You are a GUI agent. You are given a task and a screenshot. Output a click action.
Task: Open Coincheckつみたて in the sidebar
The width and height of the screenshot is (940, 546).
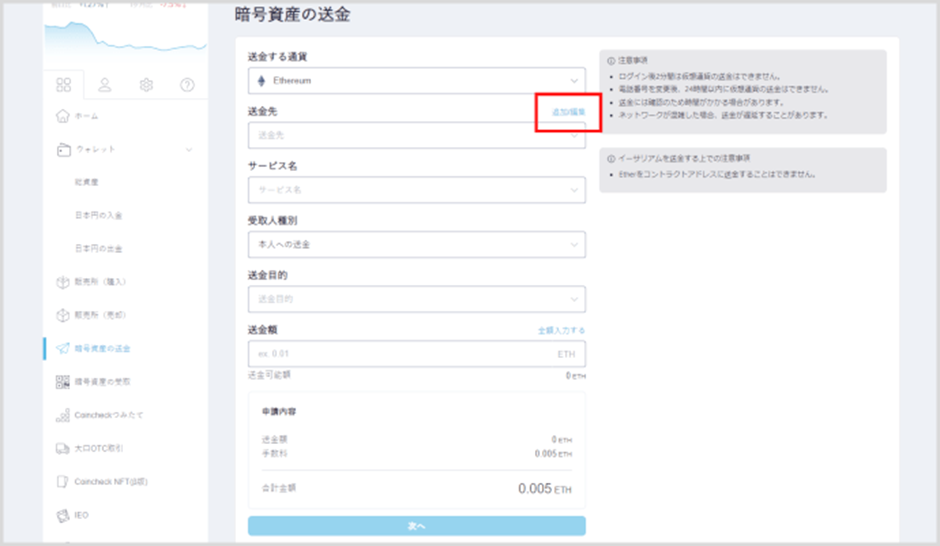[108, 414]
